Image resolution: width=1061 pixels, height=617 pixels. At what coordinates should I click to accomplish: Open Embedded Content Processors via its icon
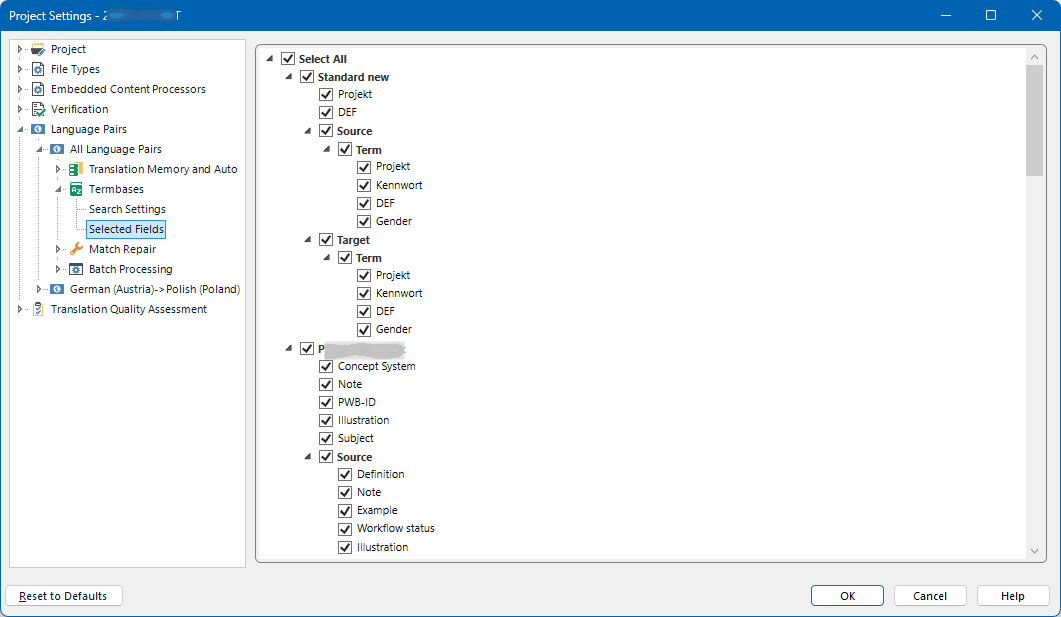(37, 88)
